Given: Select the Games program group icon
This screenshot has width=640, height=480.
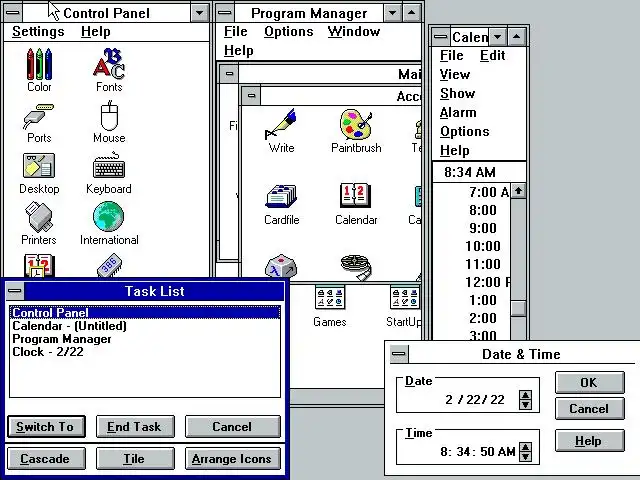Looking at the screenshot, I should click(330, 306).
